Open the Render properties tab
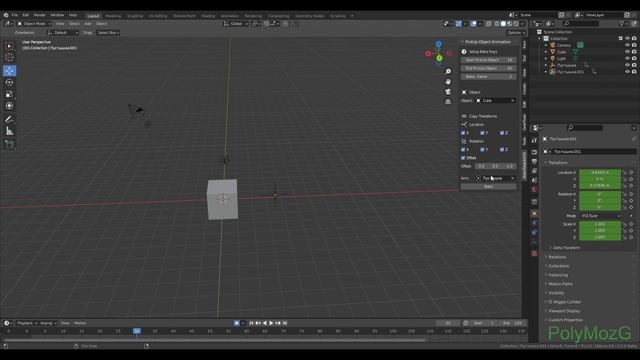The image size is (640, 360). (534, 152)
